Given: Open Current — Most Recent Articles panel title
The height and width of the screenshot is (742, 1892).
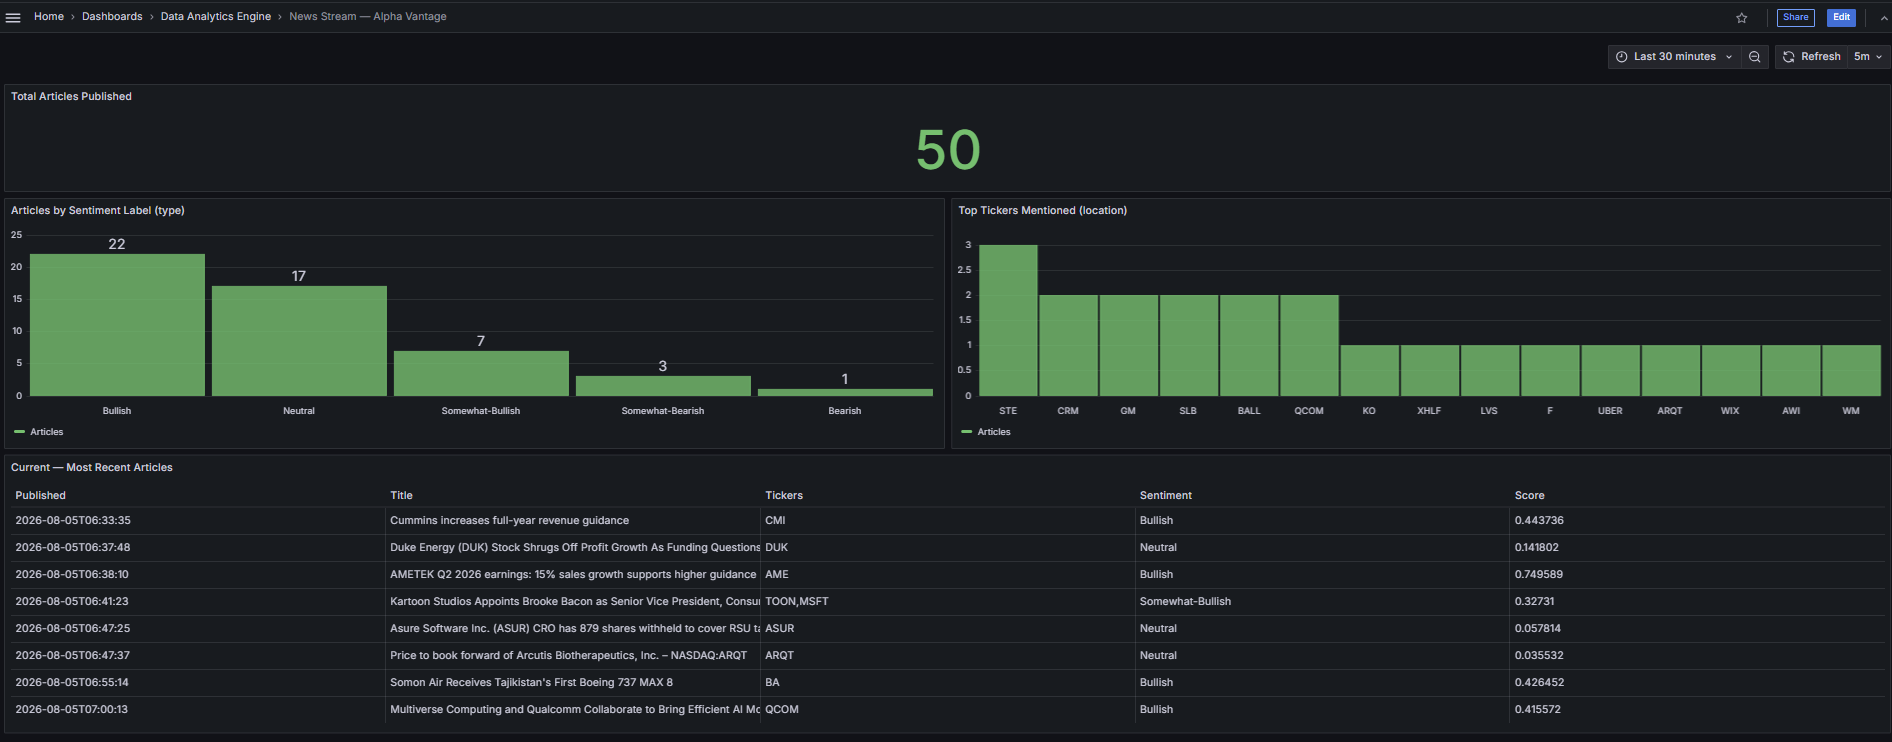Looking at the screenshot, I should (x=92, y=468).
